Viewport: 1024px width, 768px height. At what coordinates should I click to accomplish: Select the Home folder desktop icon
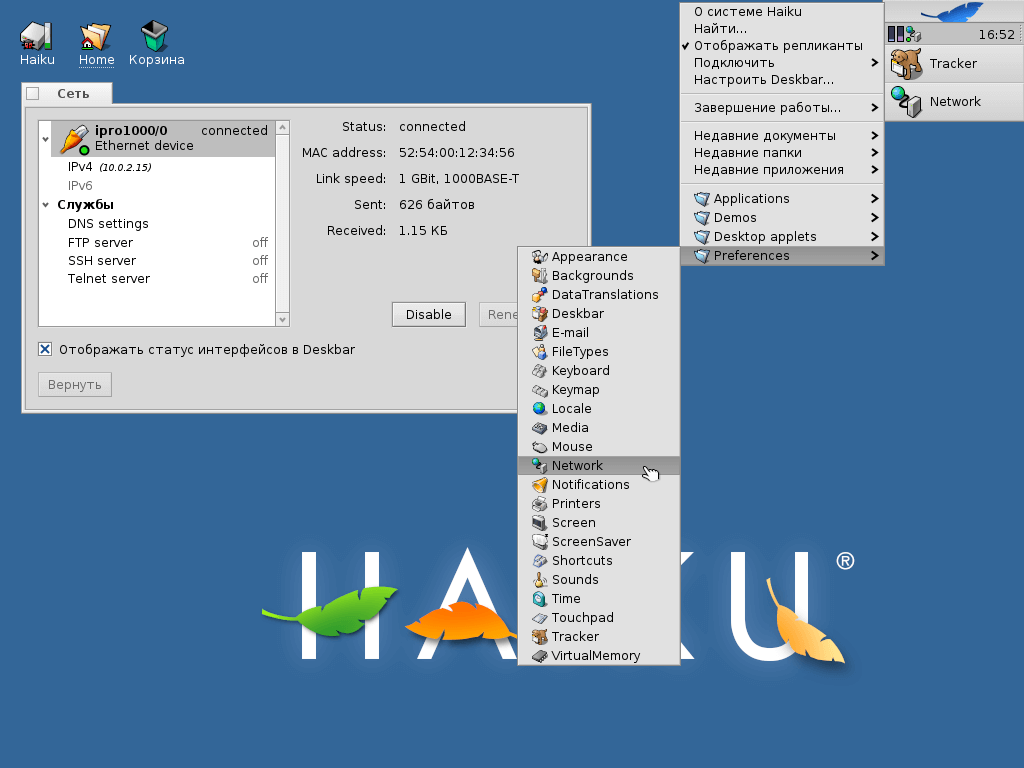tap(95, 37)
